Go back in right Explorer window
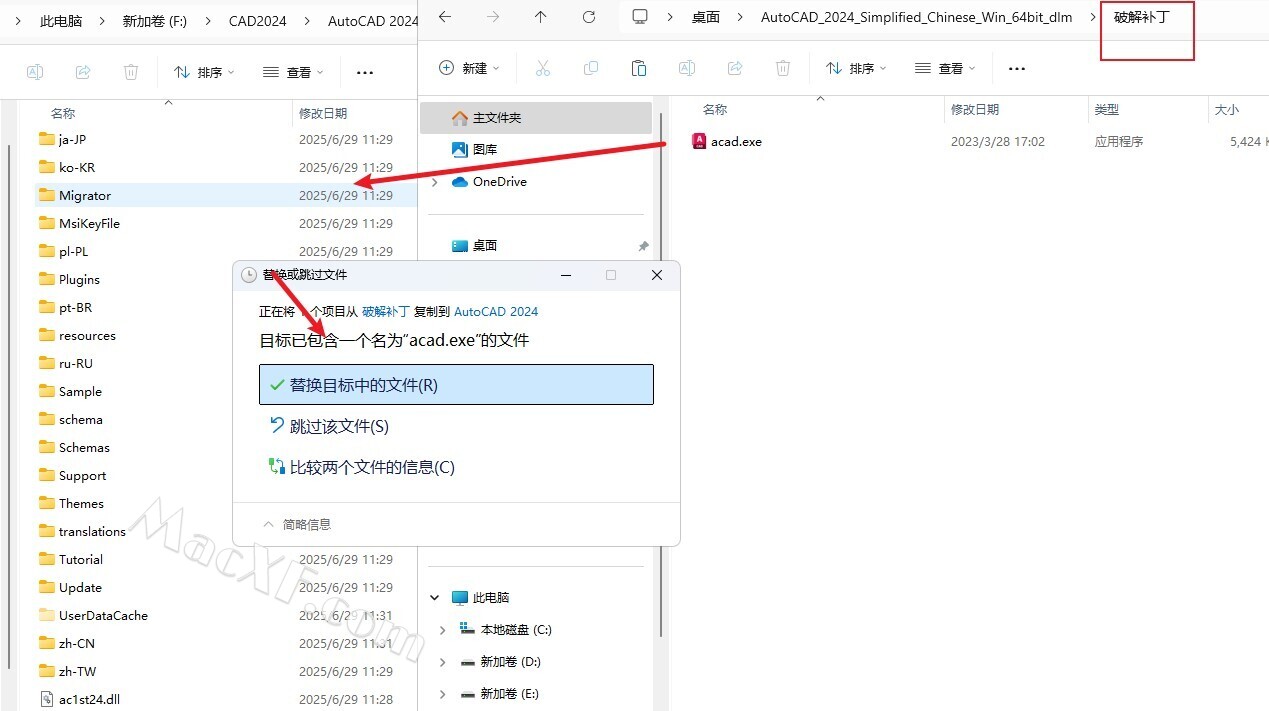The image size is (1269, 711). click(445, 17)
